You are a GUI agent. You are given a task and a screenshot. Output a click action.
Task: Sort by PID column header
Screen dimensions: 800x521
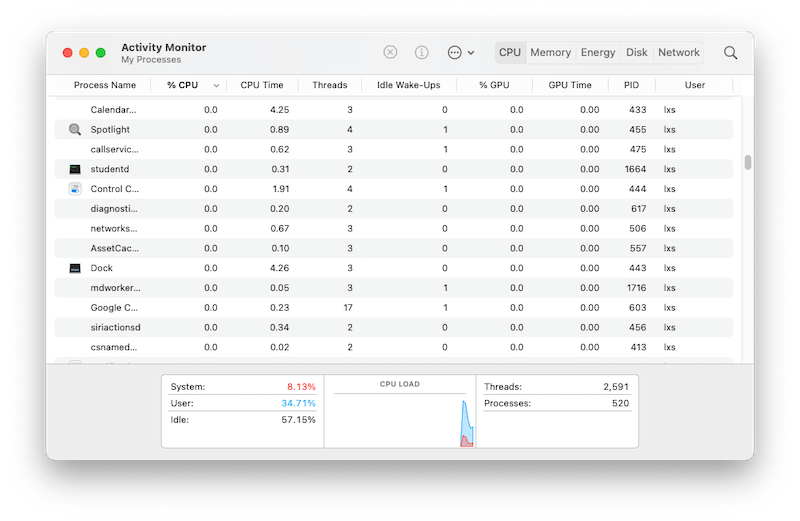tap(631, 85)
